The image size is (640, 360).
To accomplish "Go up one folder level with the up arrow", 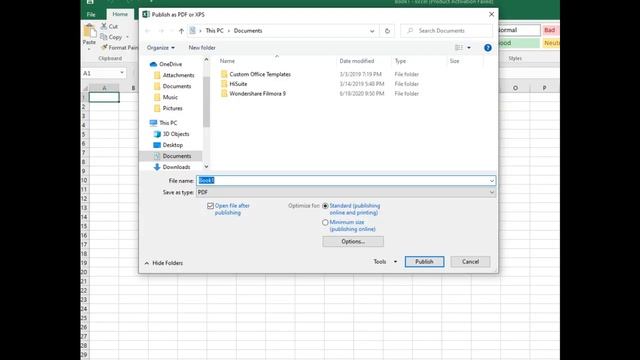I will [181, 31].
